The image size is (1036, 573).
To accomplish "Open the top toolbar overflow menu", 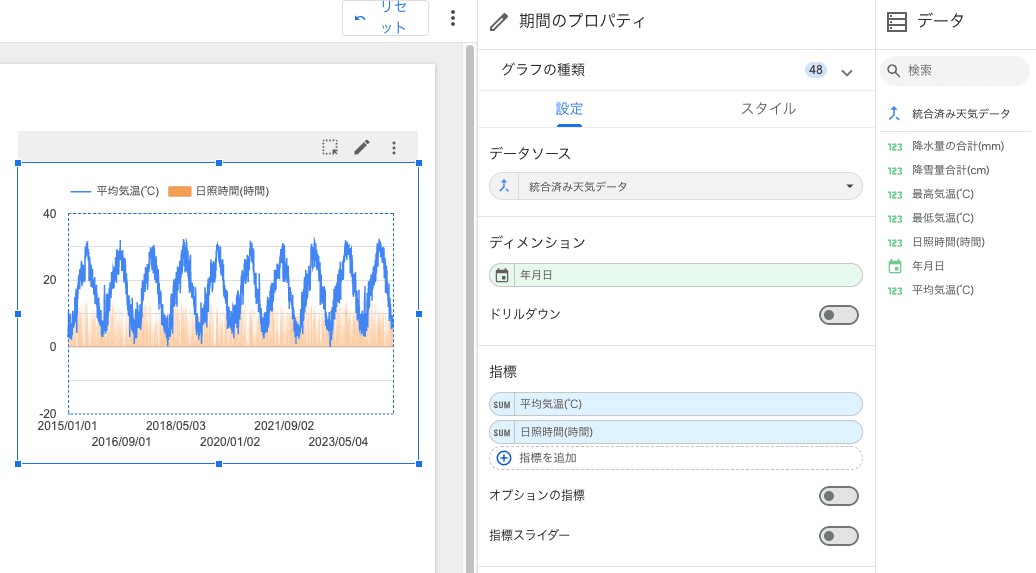I will (453, 18).
